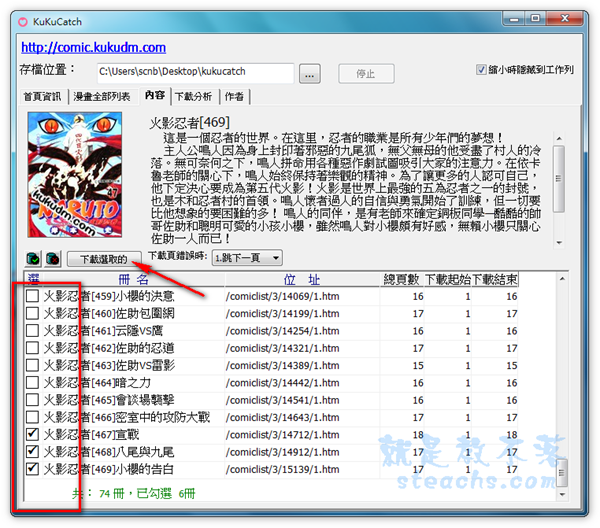Click the KuKuCatch app icon in title bar
The image size is (600, 528).
23,22
